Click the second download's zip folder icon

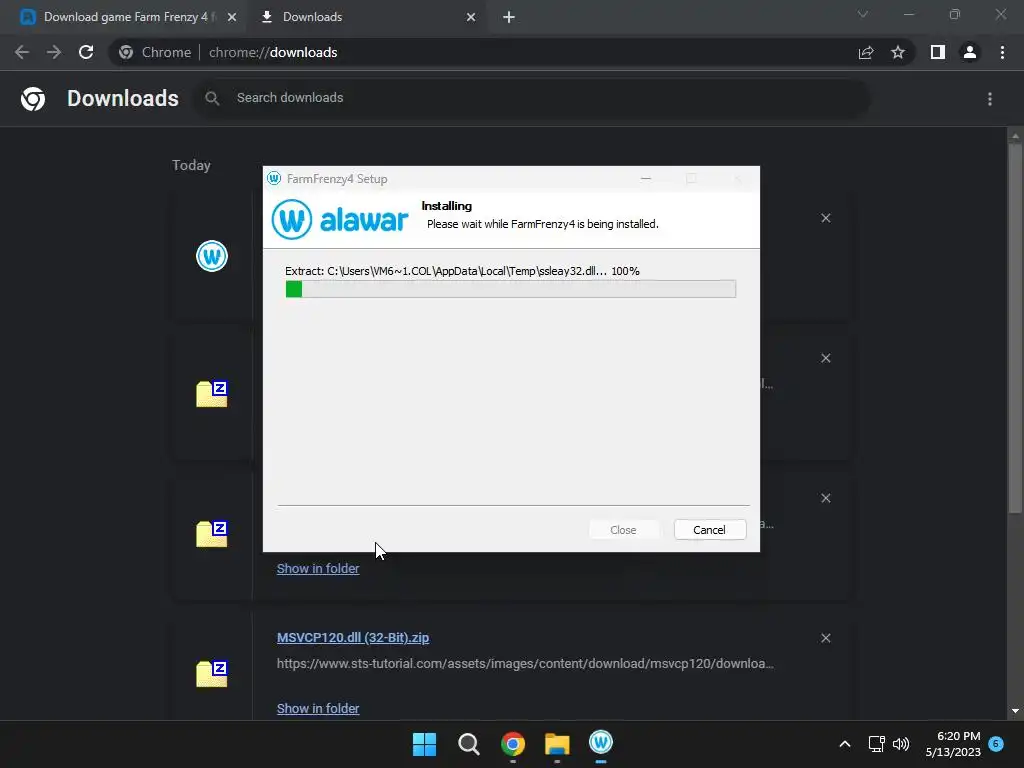(212, 394)
